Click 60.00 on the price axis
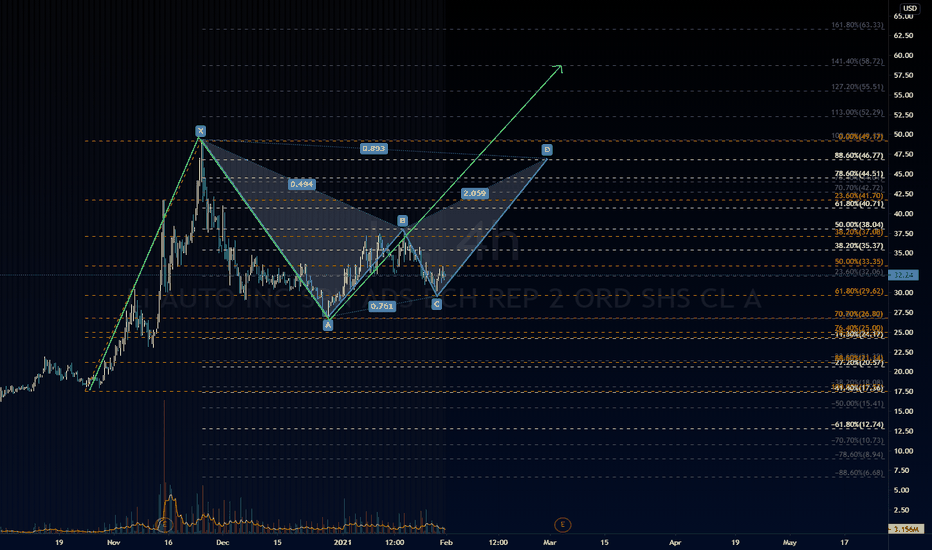932x550 pixels. point(903,55)
